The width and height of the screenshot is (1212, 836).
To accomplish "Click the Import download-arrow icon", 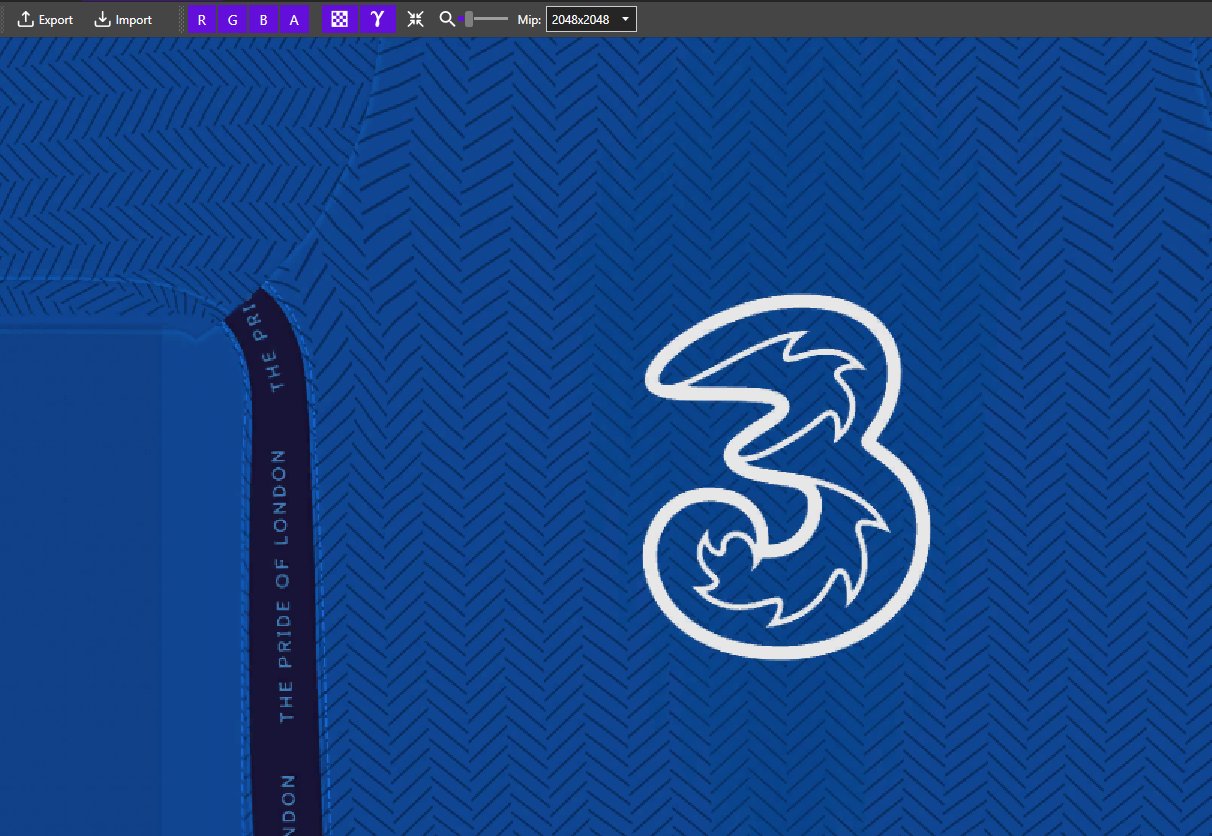I will (x=101, y=19).
